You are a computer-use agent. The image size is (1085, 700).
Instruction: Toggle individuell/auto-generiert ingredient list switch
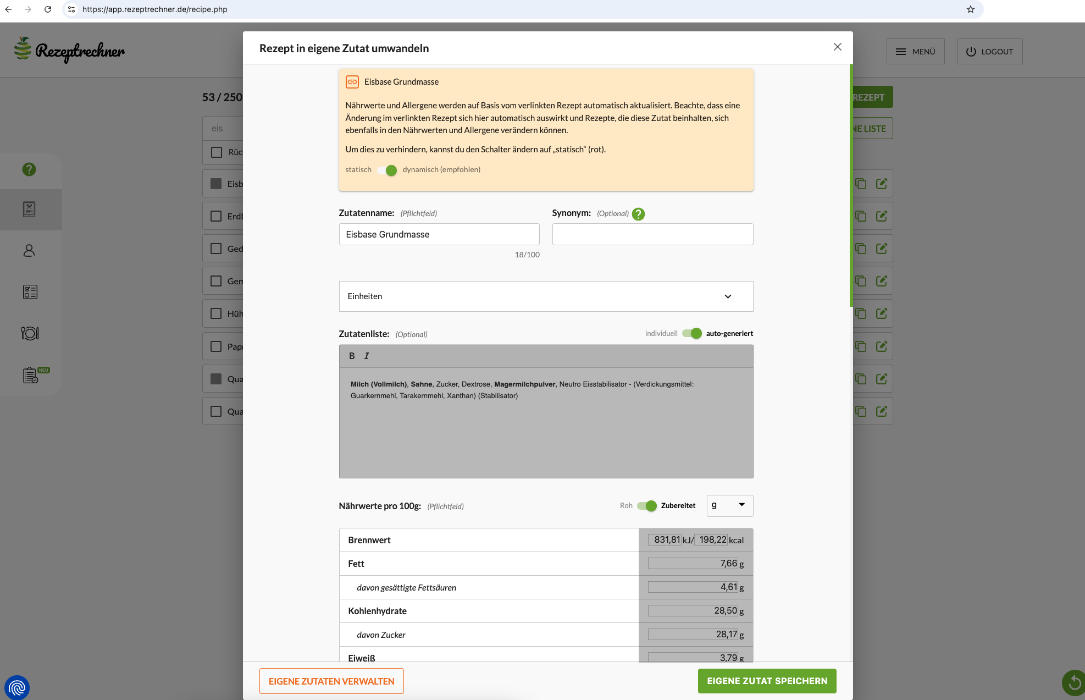click(692, 333)
